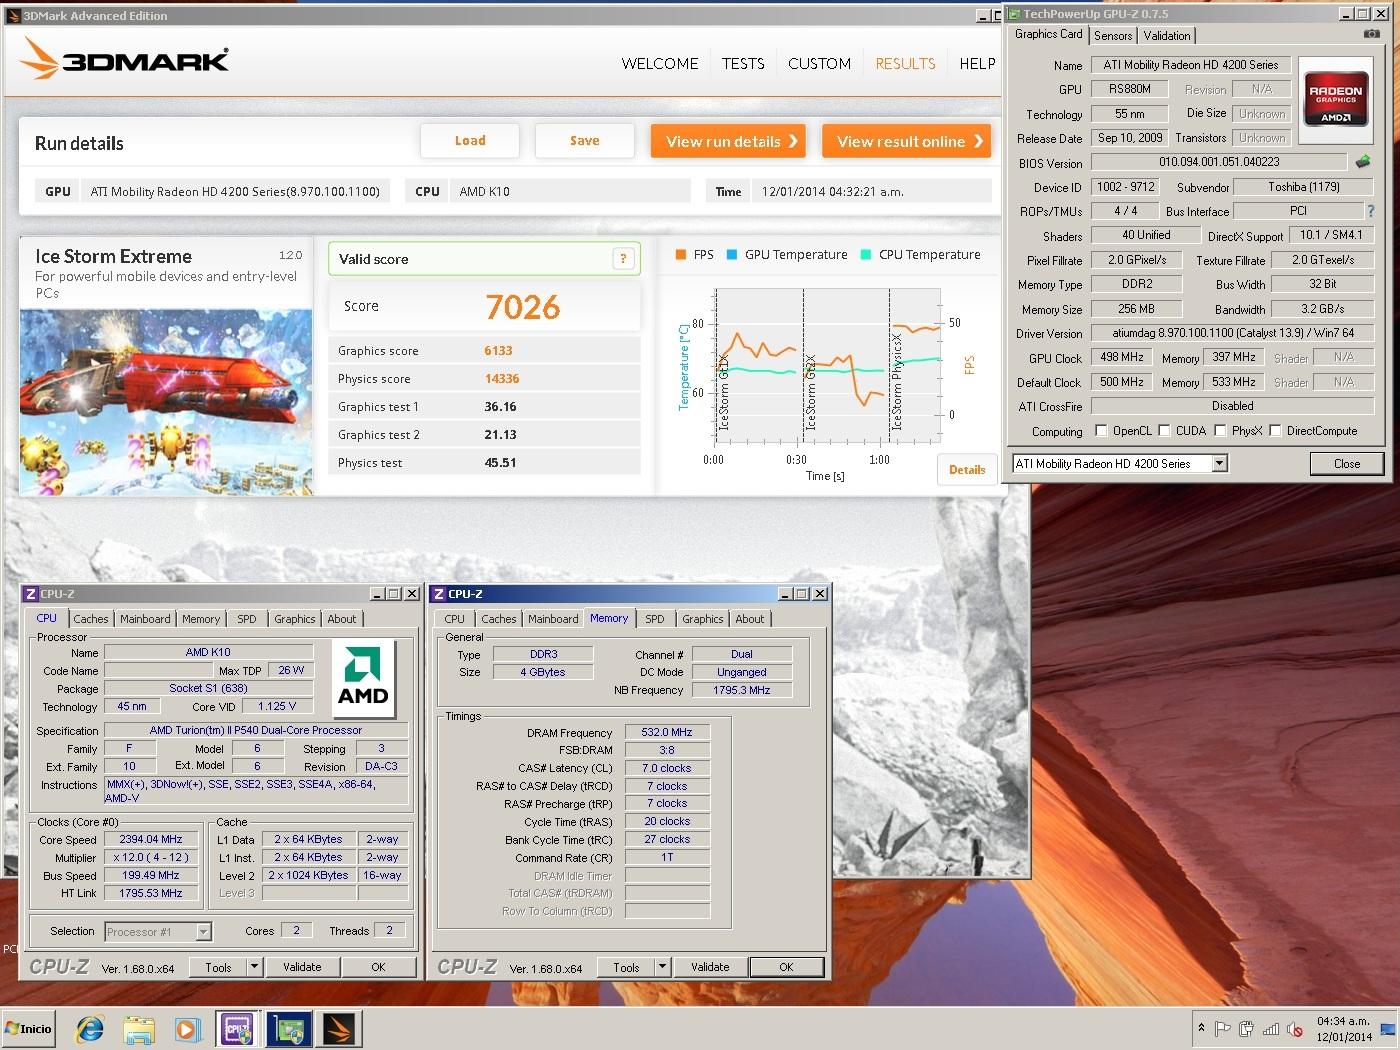
Task: Switch to 3DMark taskbar icon
Action: [339, 1028]
